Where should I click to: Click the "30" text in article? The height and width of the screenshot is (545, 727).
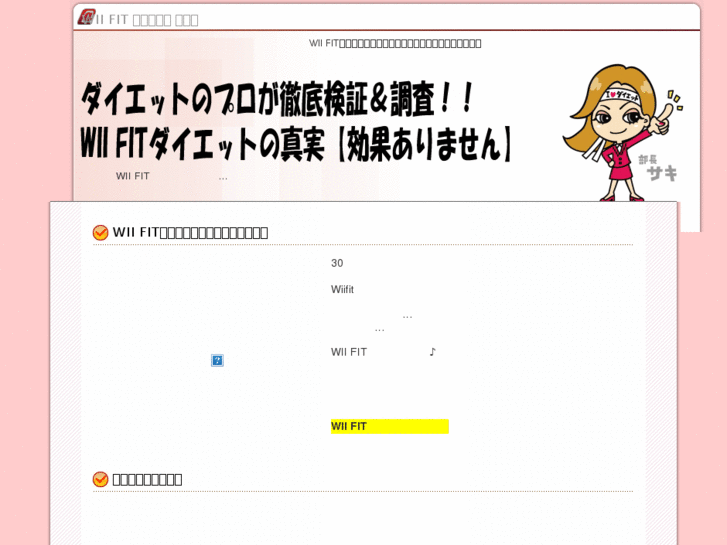[x=337, y=263]
